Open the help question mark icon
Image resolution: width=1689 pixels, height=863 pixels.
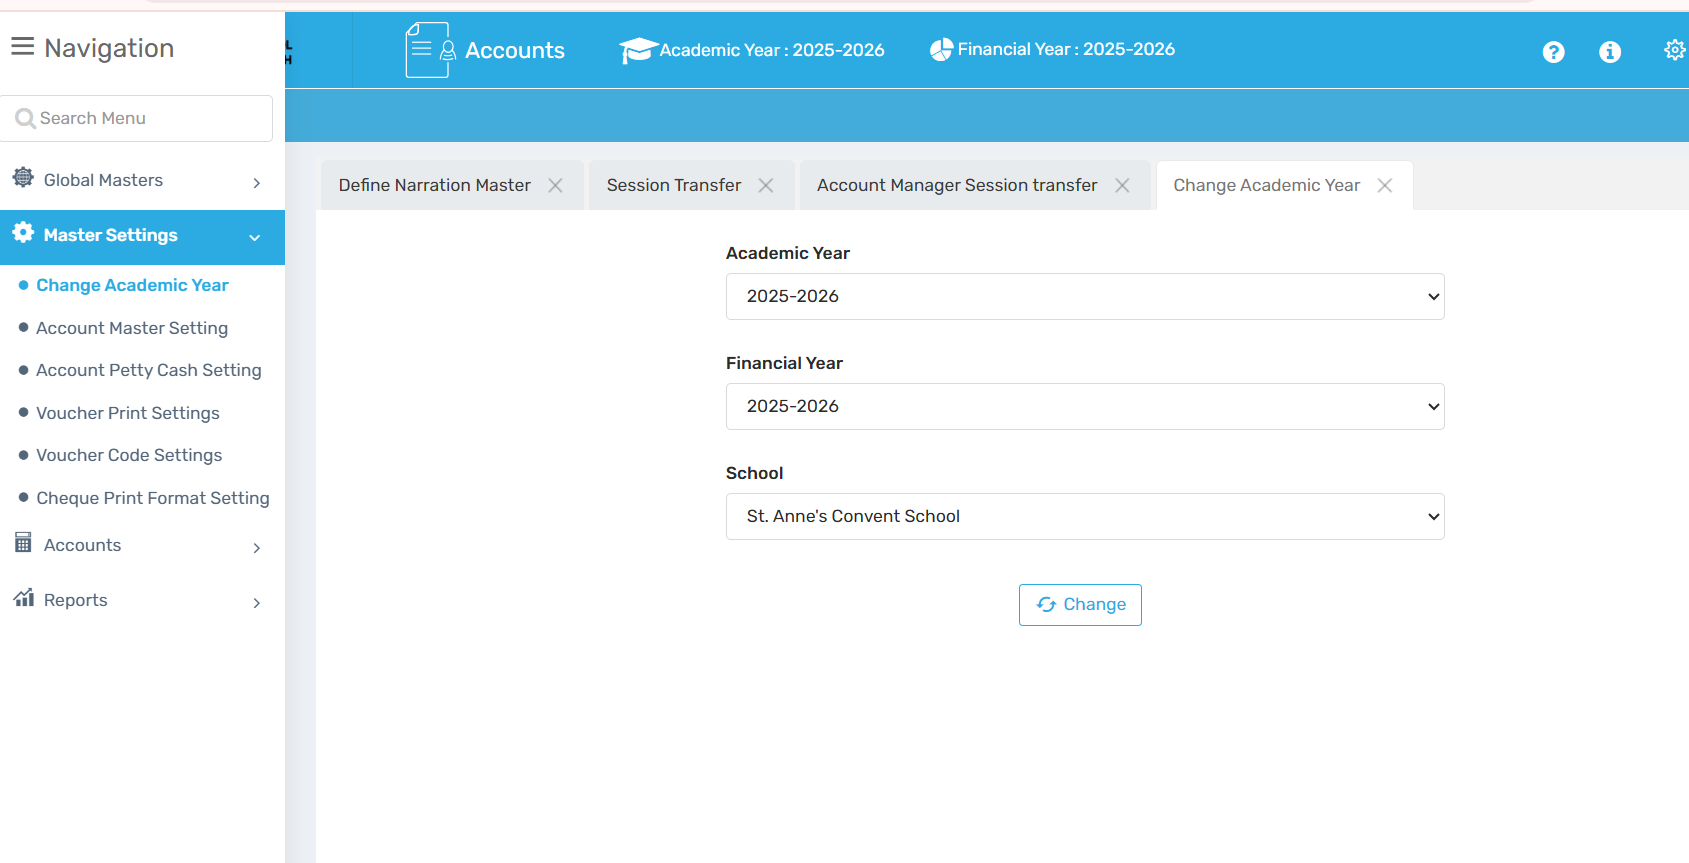coord(1553,52)
